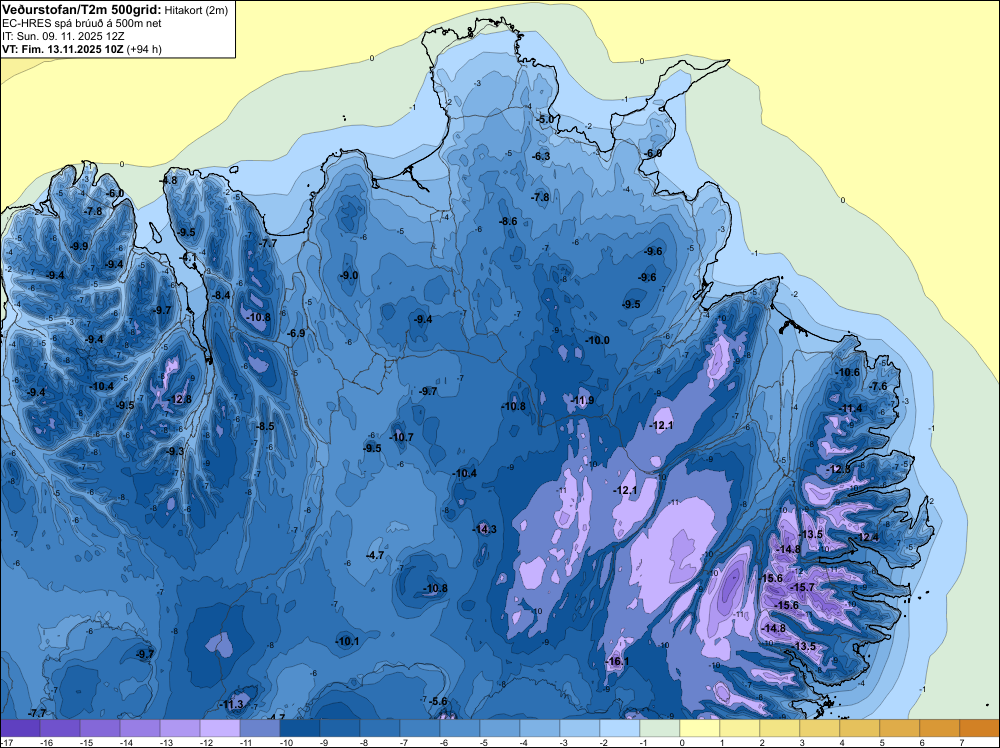Select the -10.1 temperature value

click(x=348, y=641)
